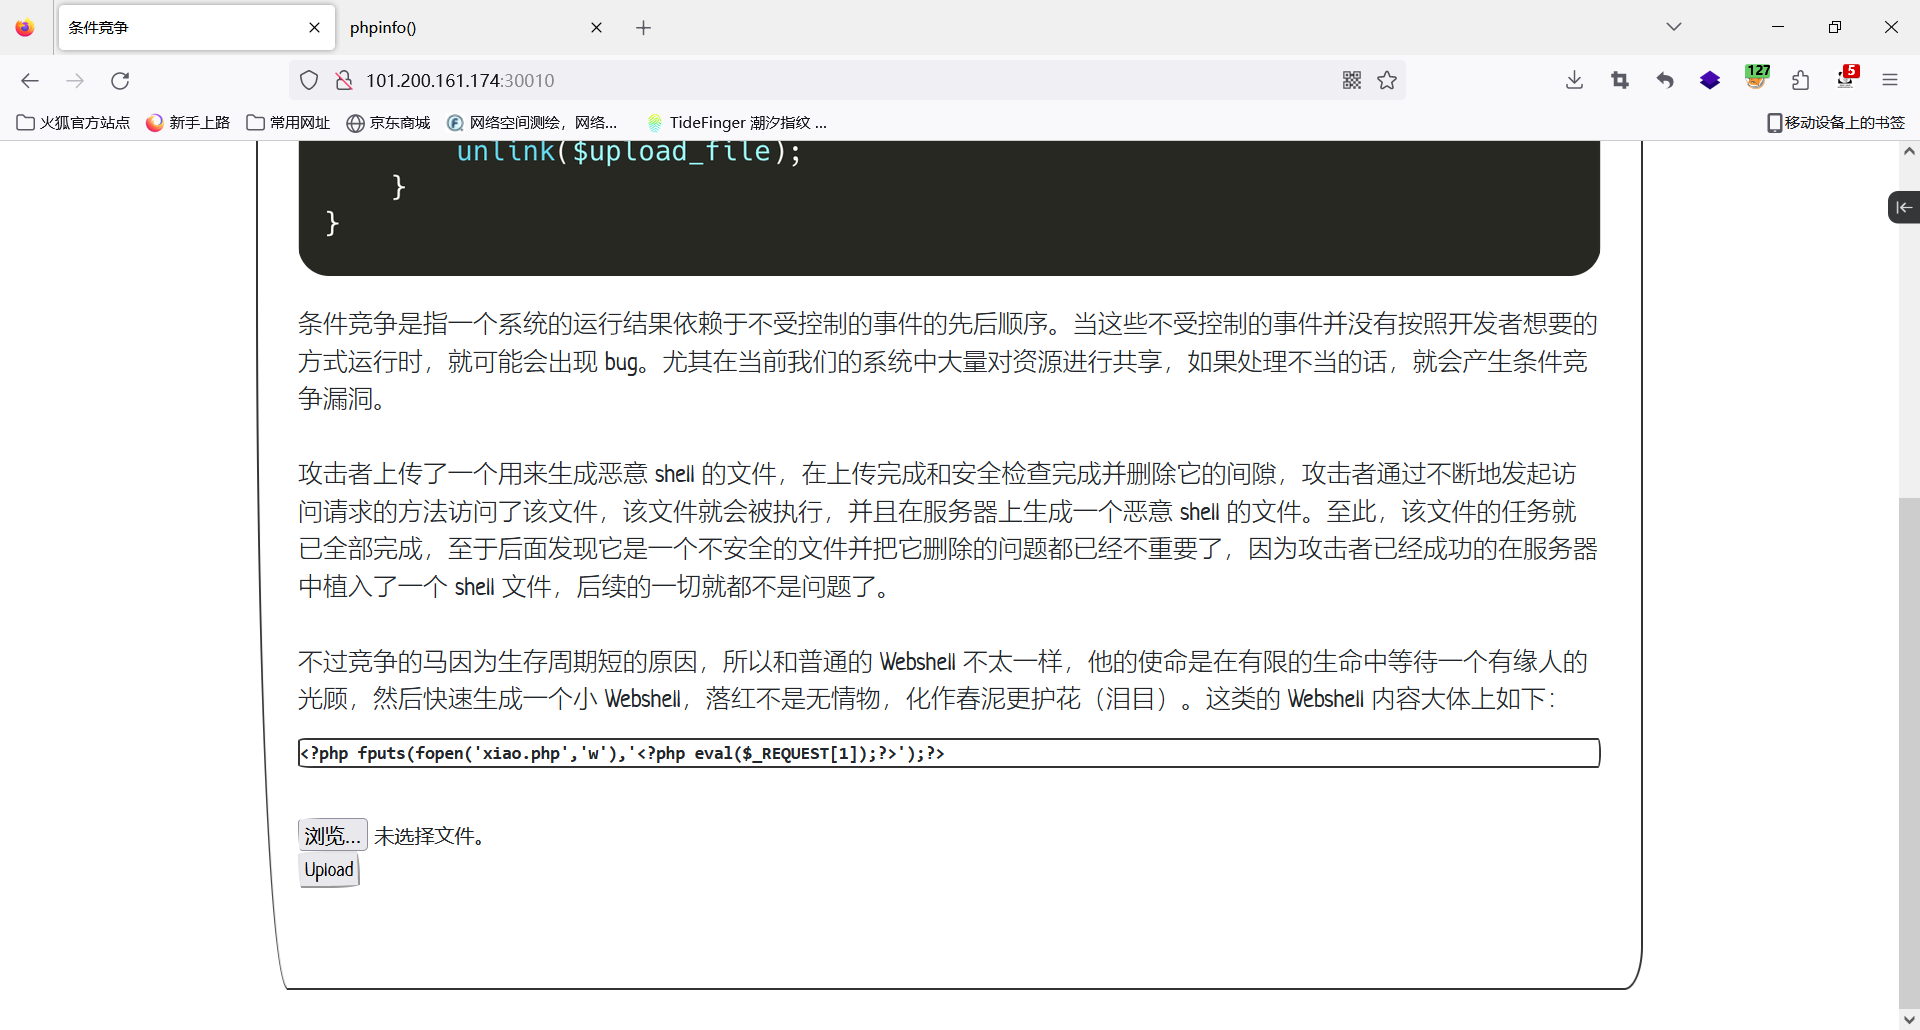Close the phpinfo() tab
This screenshot has height=1030, width=1920.
[596, 27]
